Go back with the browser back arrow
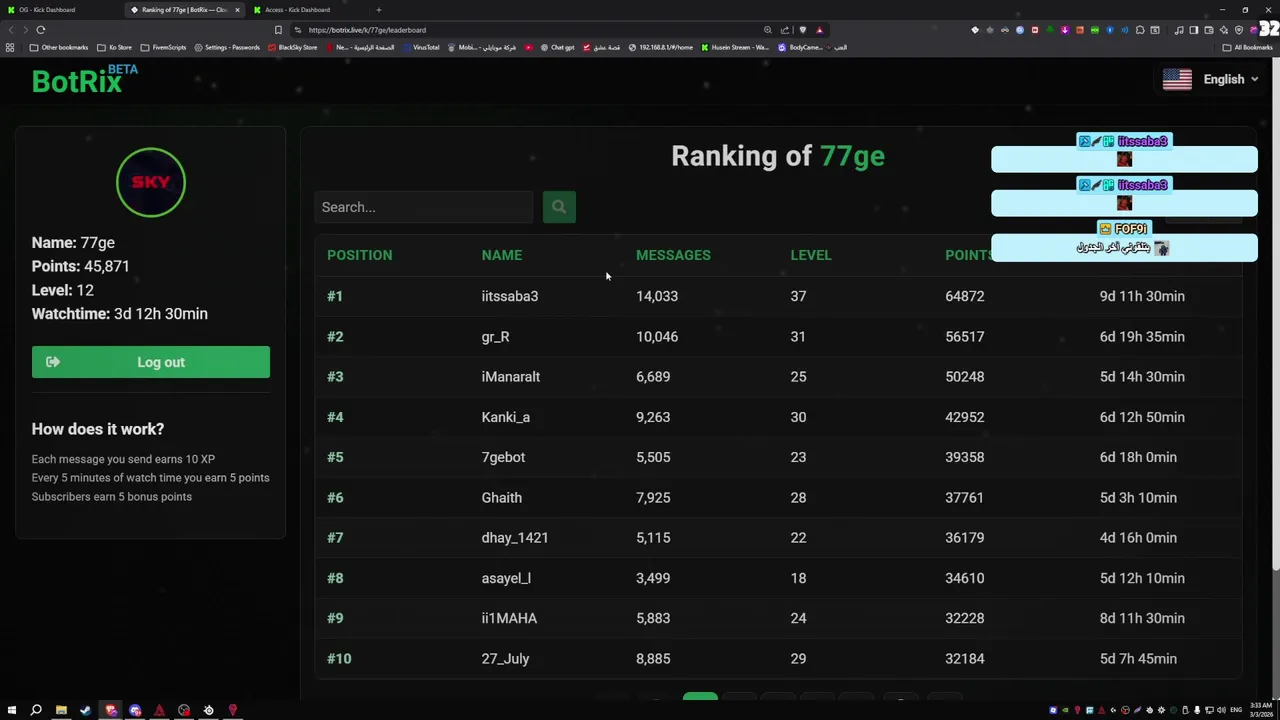This screenshot has height=720, width=1280. (x=11, y=30)
